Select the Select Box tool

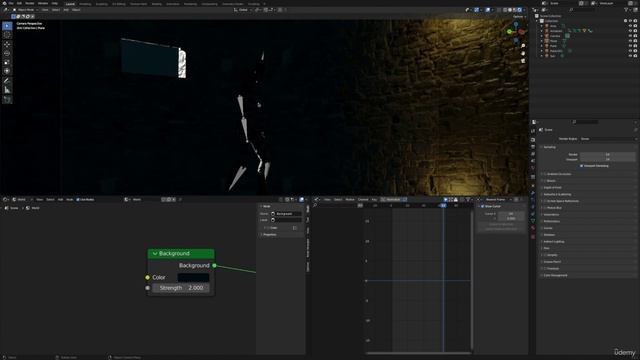[7, 26]
